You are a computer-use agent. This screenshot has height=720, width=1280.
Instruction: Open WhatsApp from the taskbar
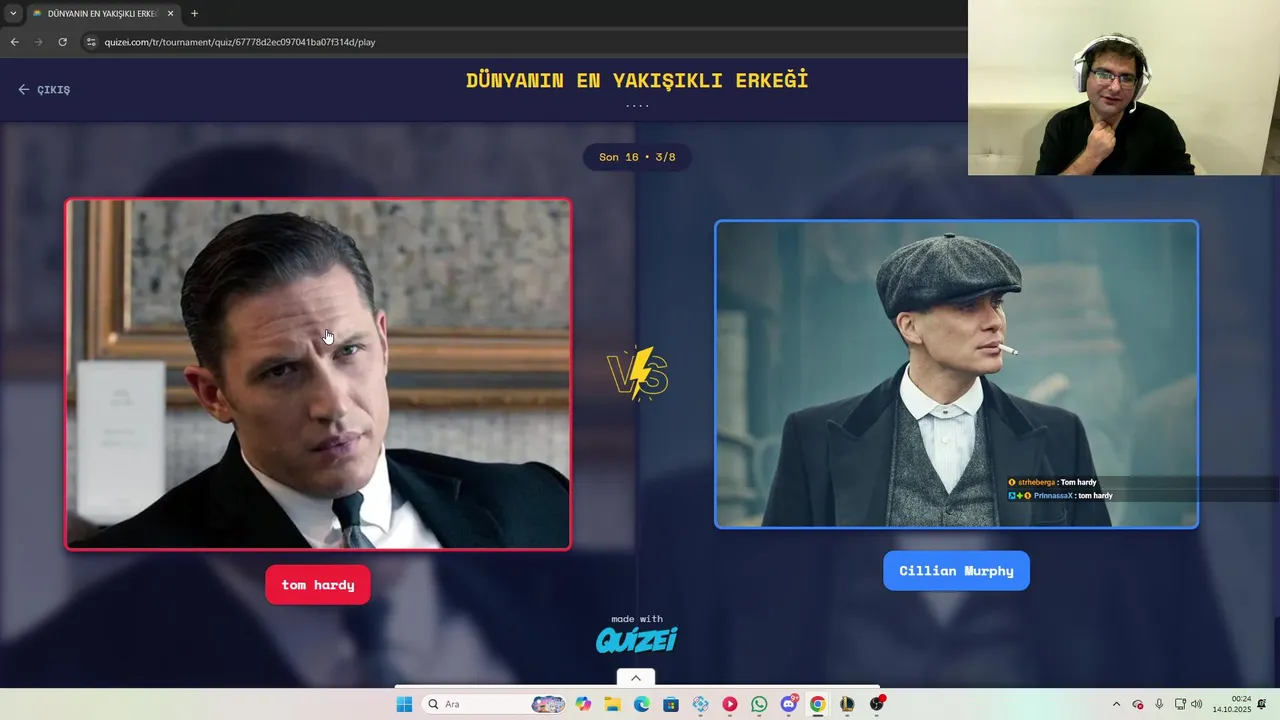tap(759, 704)
